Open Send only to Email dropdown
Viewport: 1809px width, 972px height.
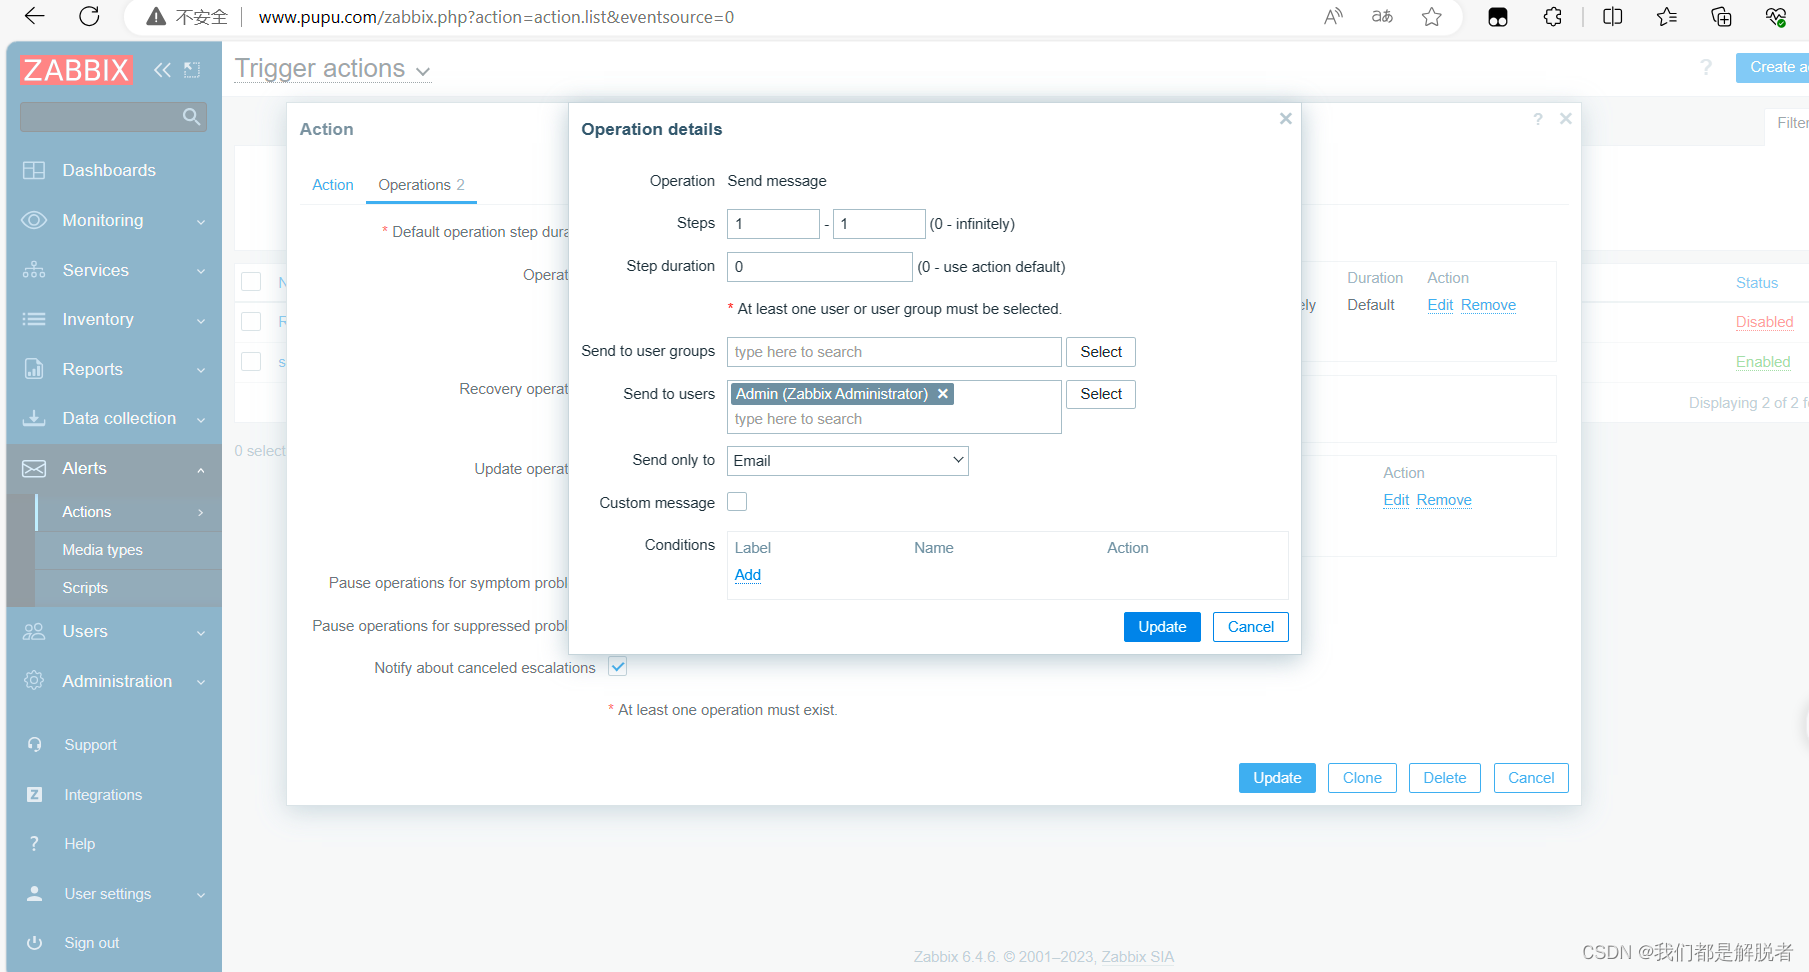click(848, 461)
